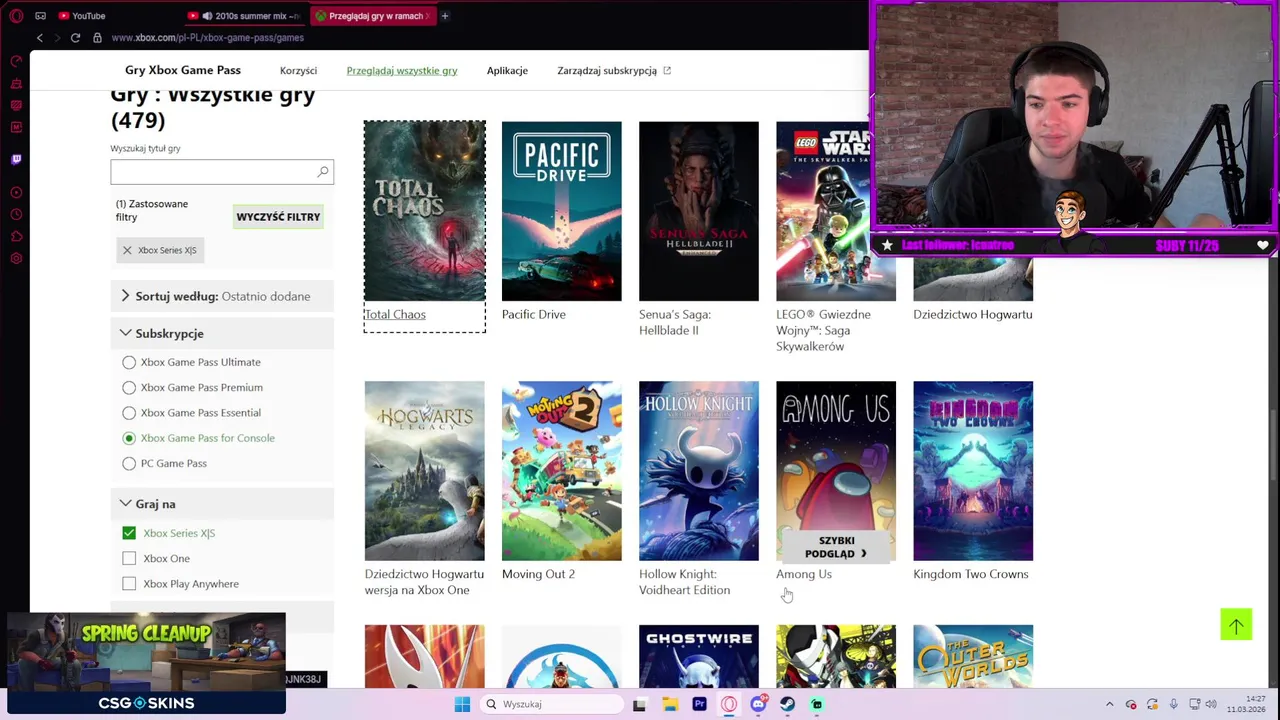Click the green scroll-to-top arrow button
1280x720 pixels.
[1236, 625]
